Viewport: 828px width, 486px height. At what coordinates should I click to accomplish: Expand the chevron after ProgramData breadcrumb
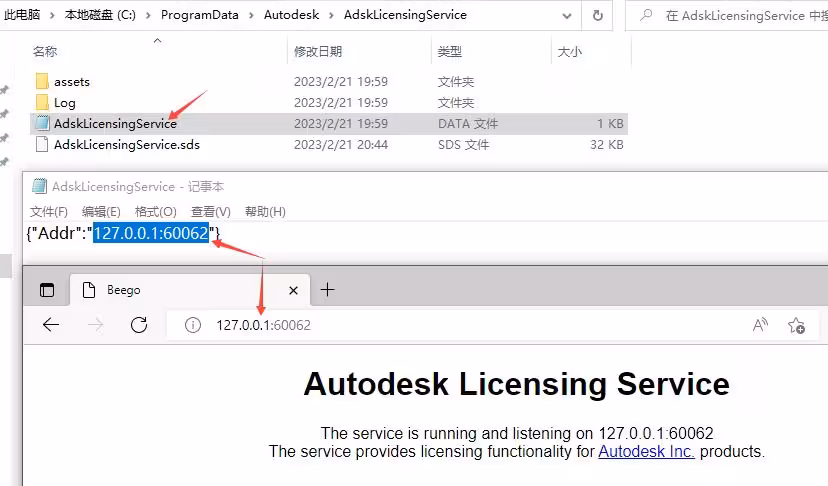[251, 15]
